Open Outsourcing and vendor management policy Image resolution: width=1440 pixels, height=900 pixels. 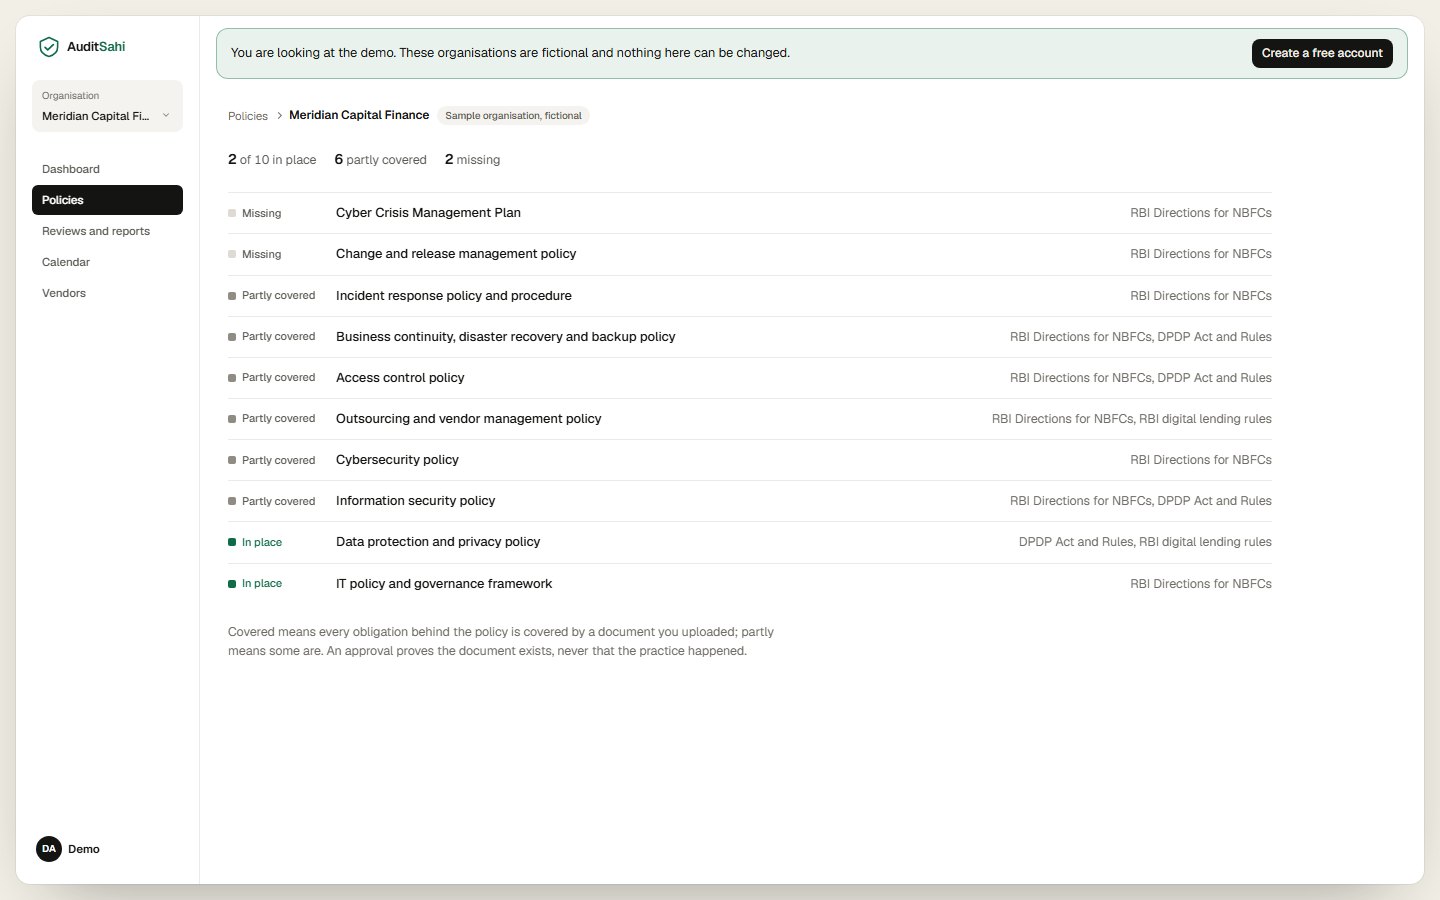(750, 419)
